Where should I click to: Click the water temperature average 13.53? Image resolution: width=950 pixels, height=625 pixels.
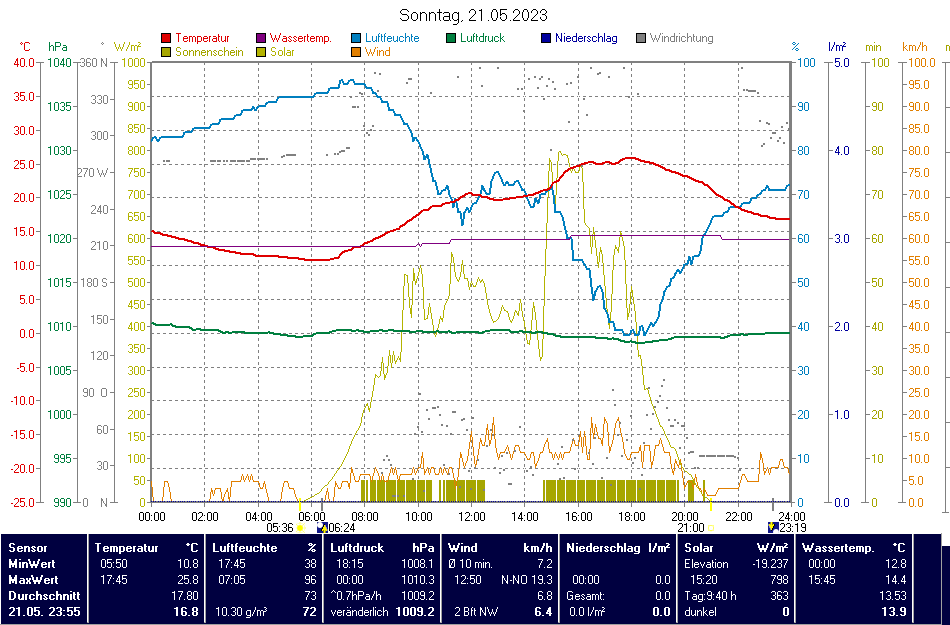[x=892, y=596]
